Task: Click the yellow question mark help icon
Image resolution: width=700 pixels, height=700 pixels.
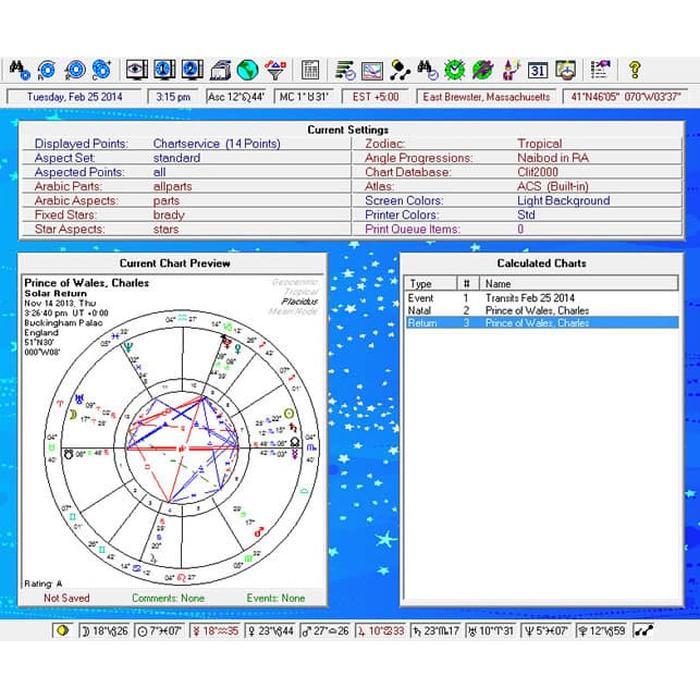Action: point(634,70)
